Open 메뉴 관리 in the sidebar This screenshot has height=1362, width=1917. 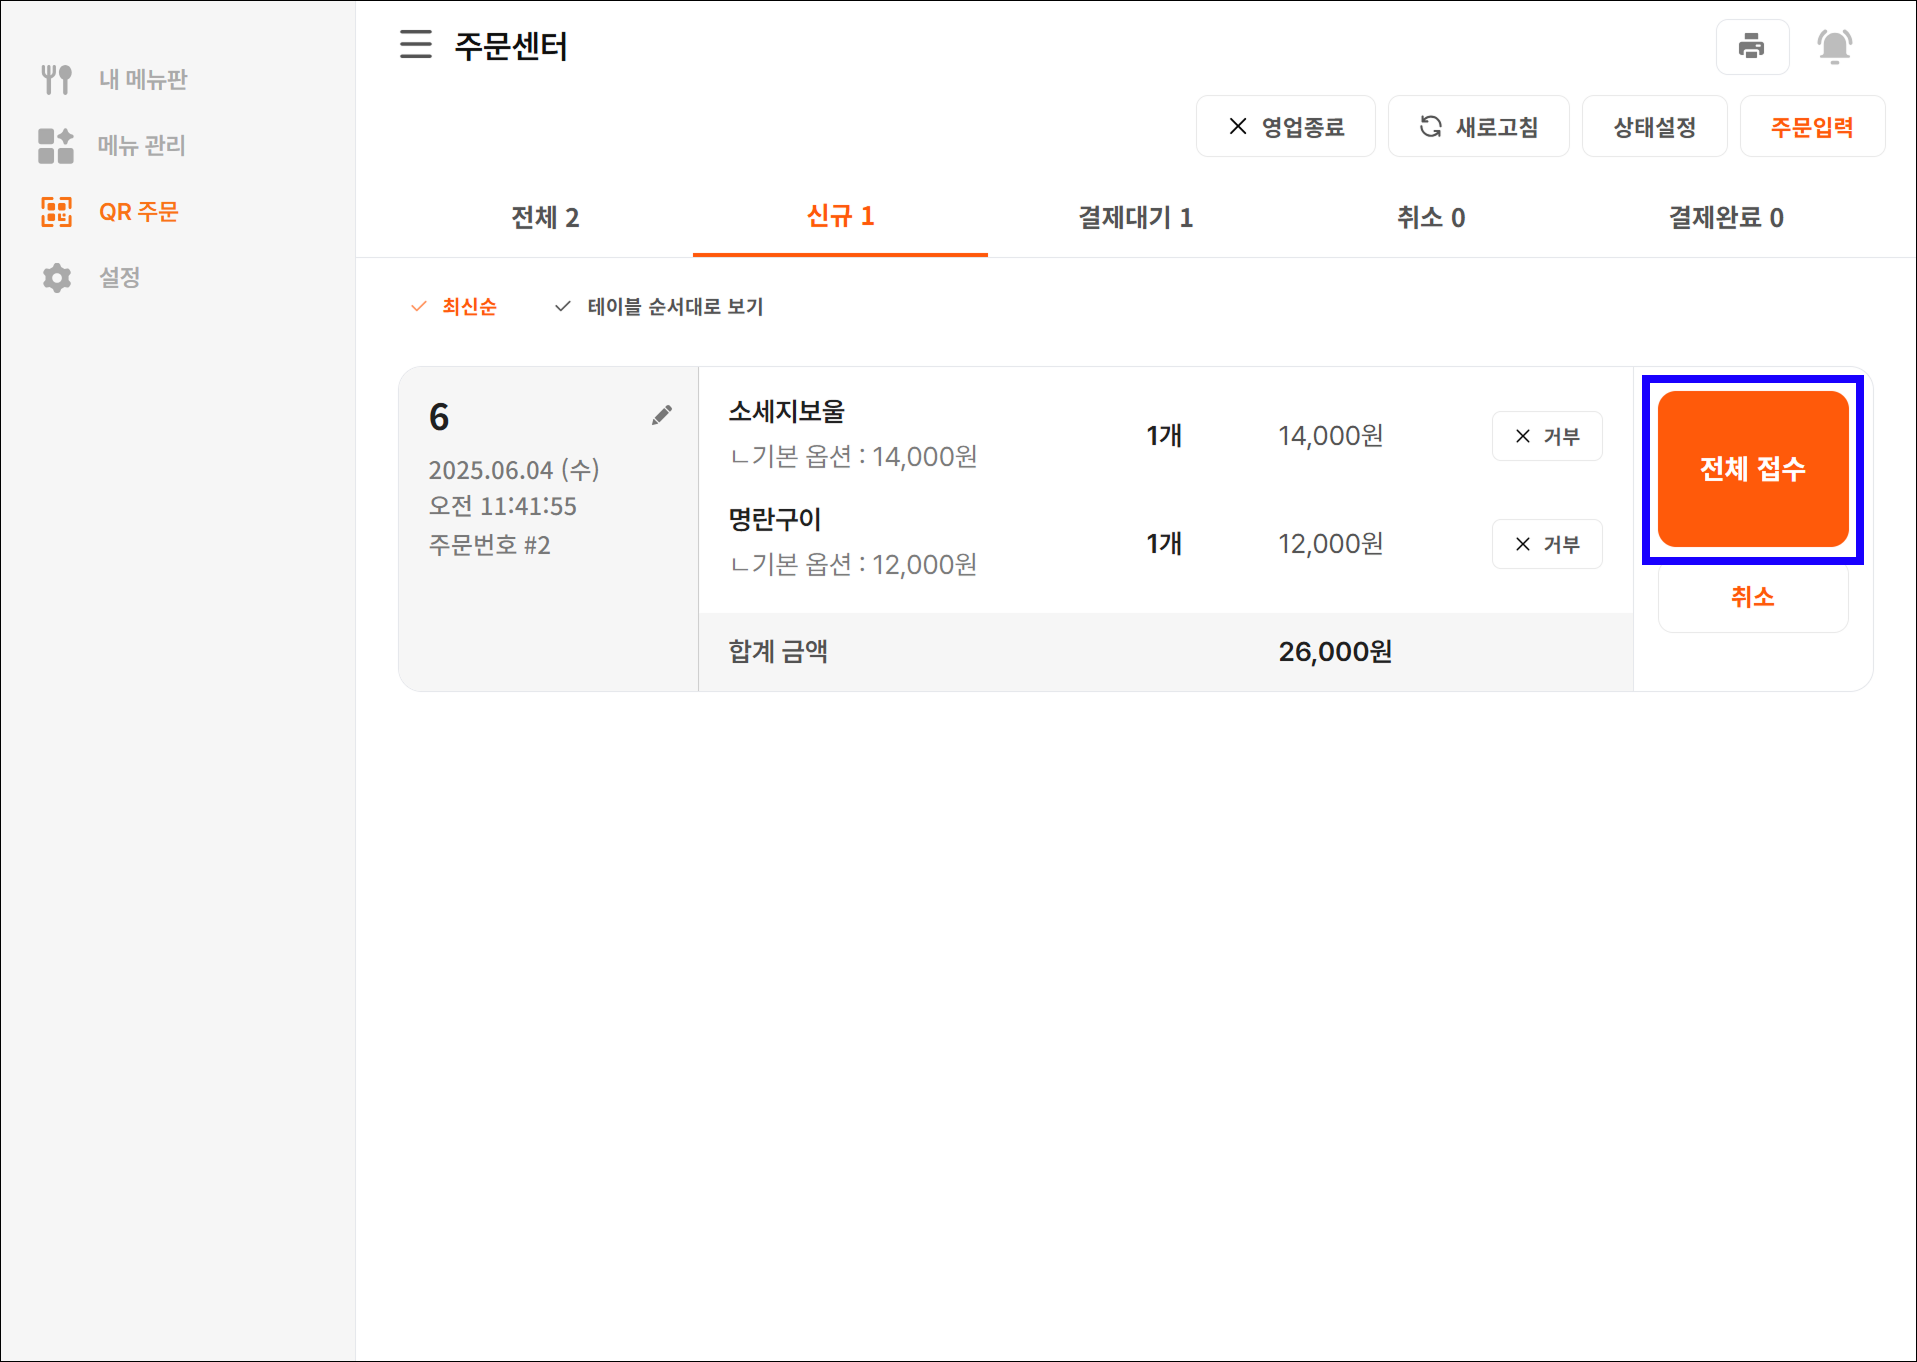tap(142, 146)
